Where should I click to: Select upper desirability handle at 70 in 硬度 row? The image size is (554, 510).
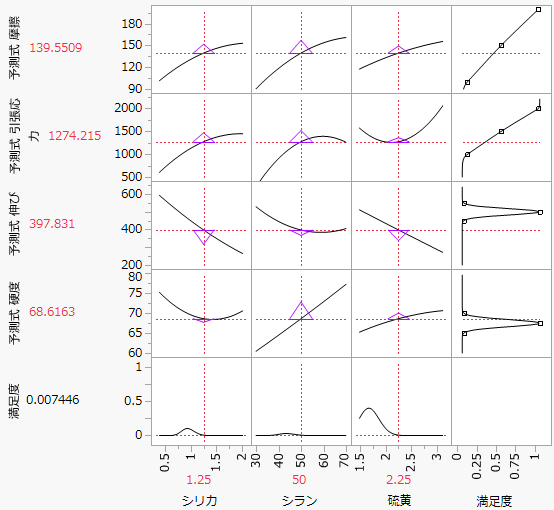pos(465,313)
